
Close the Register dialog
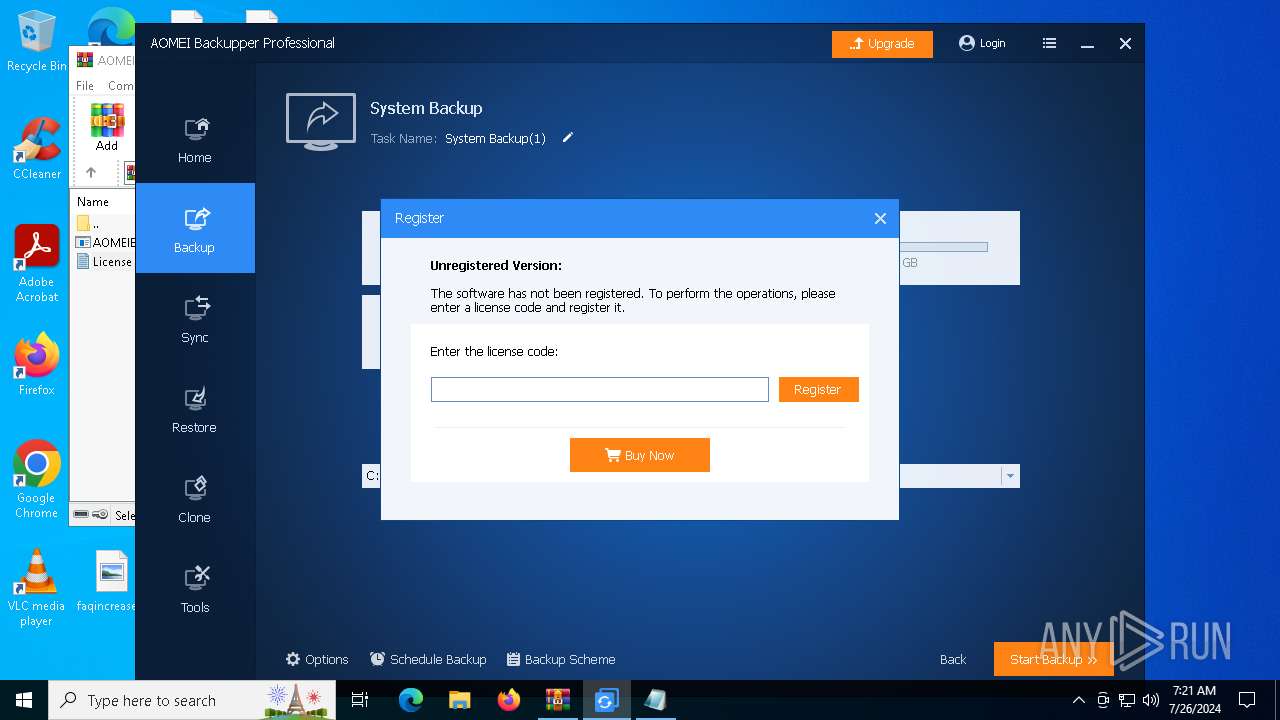(x=880, y=218)
